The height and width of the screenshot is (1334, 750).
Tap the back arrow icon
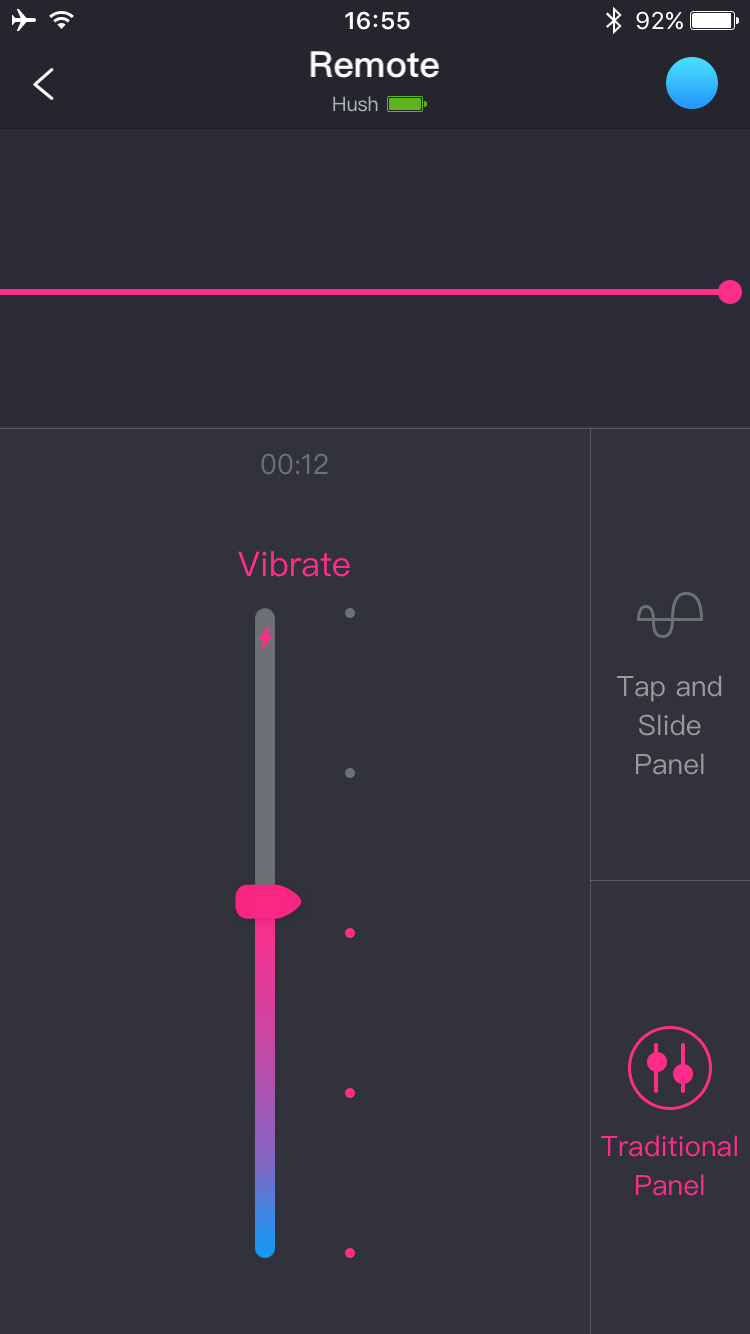[x=44, y=84]
